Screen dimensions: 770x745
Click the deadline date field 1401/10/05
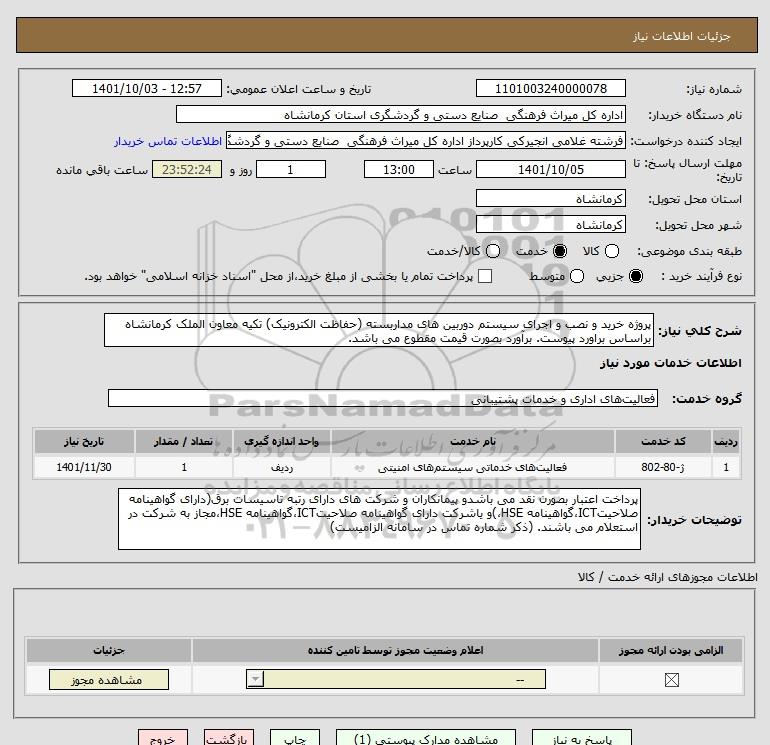pyautogui.click(x=550, y=169)
